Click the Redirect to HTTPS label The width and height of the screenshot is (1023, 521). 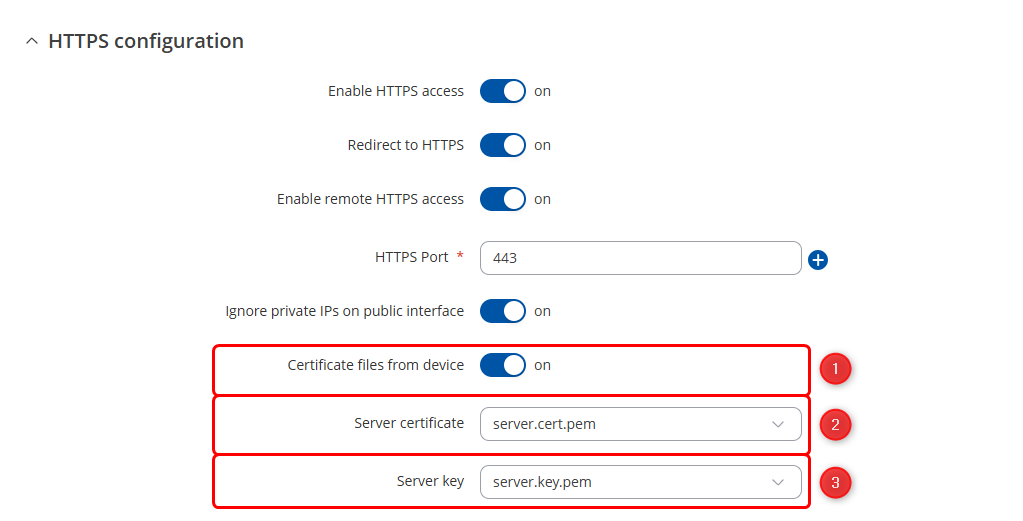coord(405,145)
